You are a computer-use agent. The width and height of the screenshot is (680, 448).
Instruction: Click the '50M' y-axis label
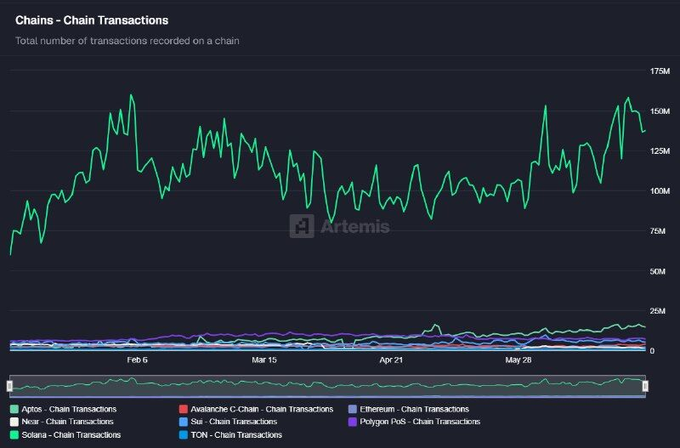click(657, 271)
